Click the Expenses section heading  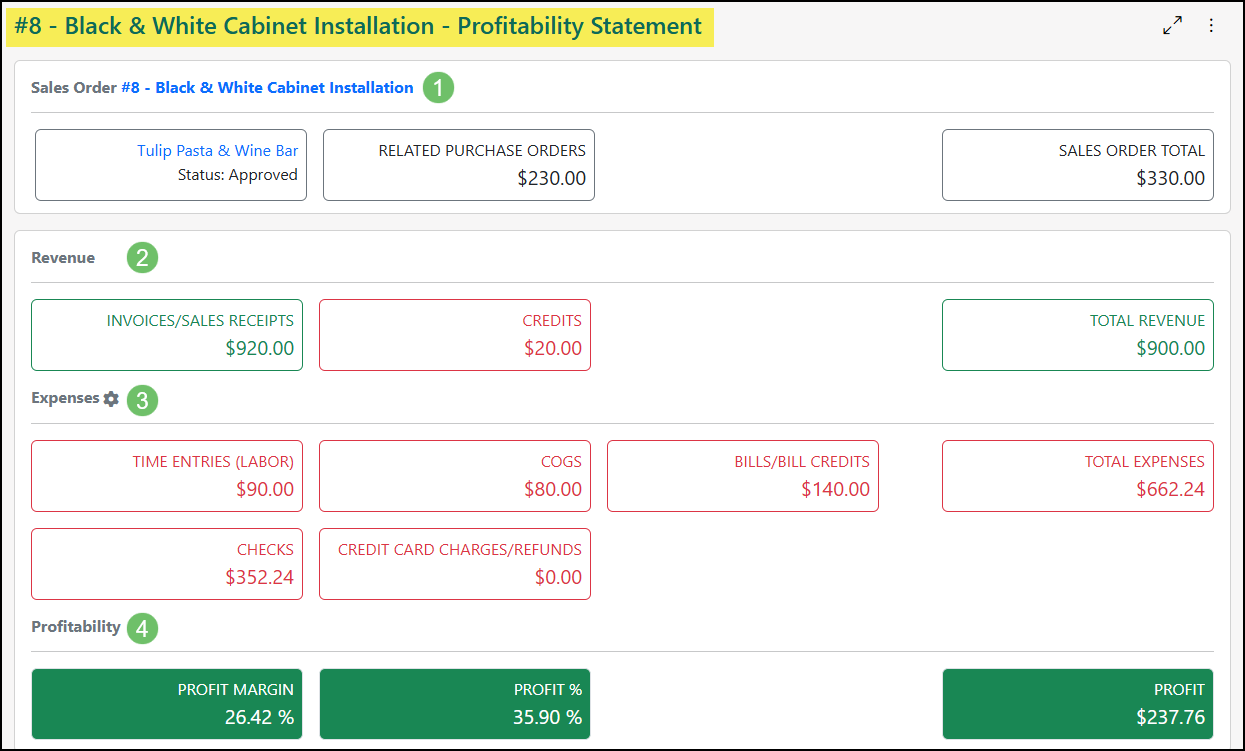click(x=65, y=398)
